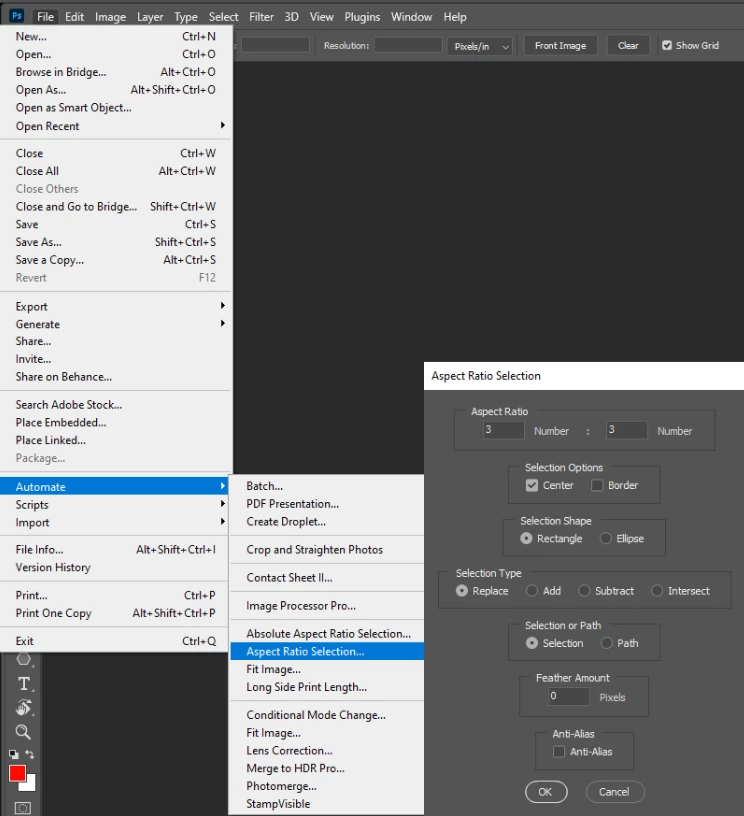Open the Automate submenu entry
Image resolution: width=744 pixels, height=816 pixels.
point(115,487)
